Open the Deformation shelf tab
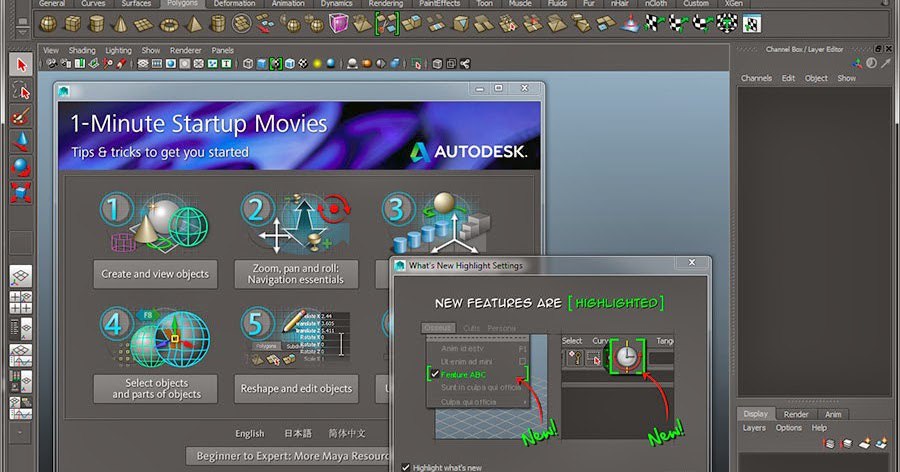The height and width of the screenshot is (472, 900). coord(234,3)
